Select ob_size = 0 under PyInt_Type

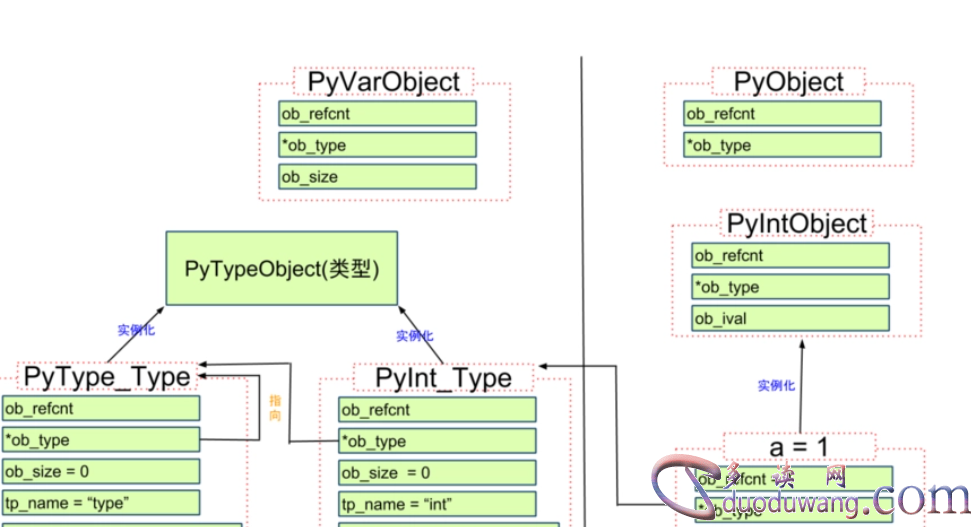[437, 473]
